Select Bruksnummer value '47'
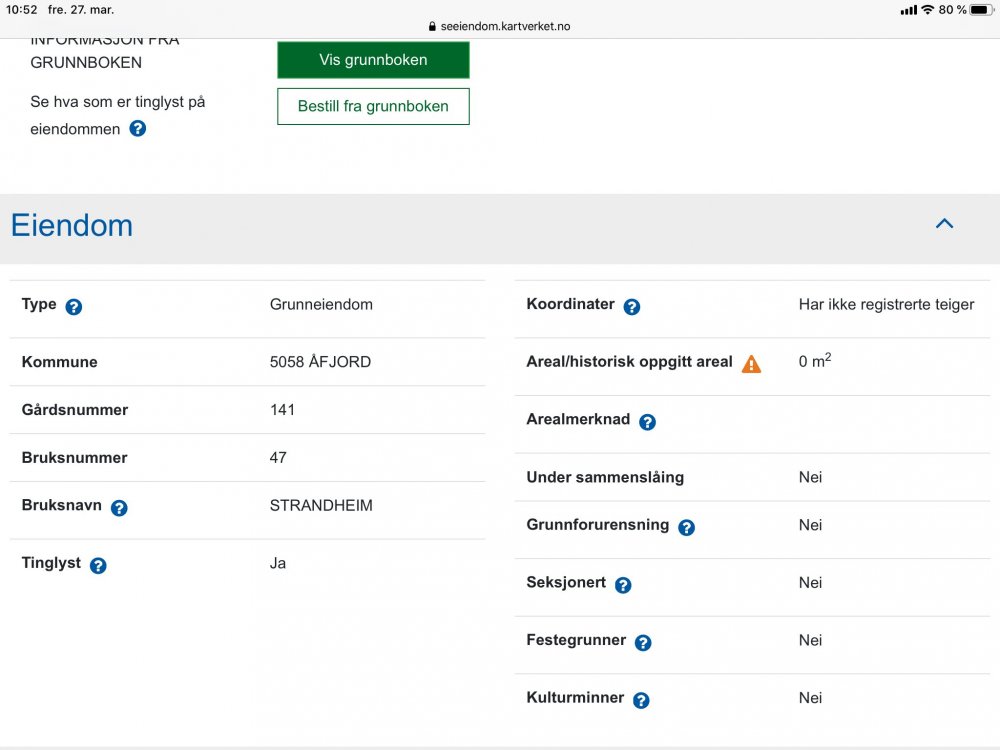This screenshot has width=1000, height=750. click(278, 457)
